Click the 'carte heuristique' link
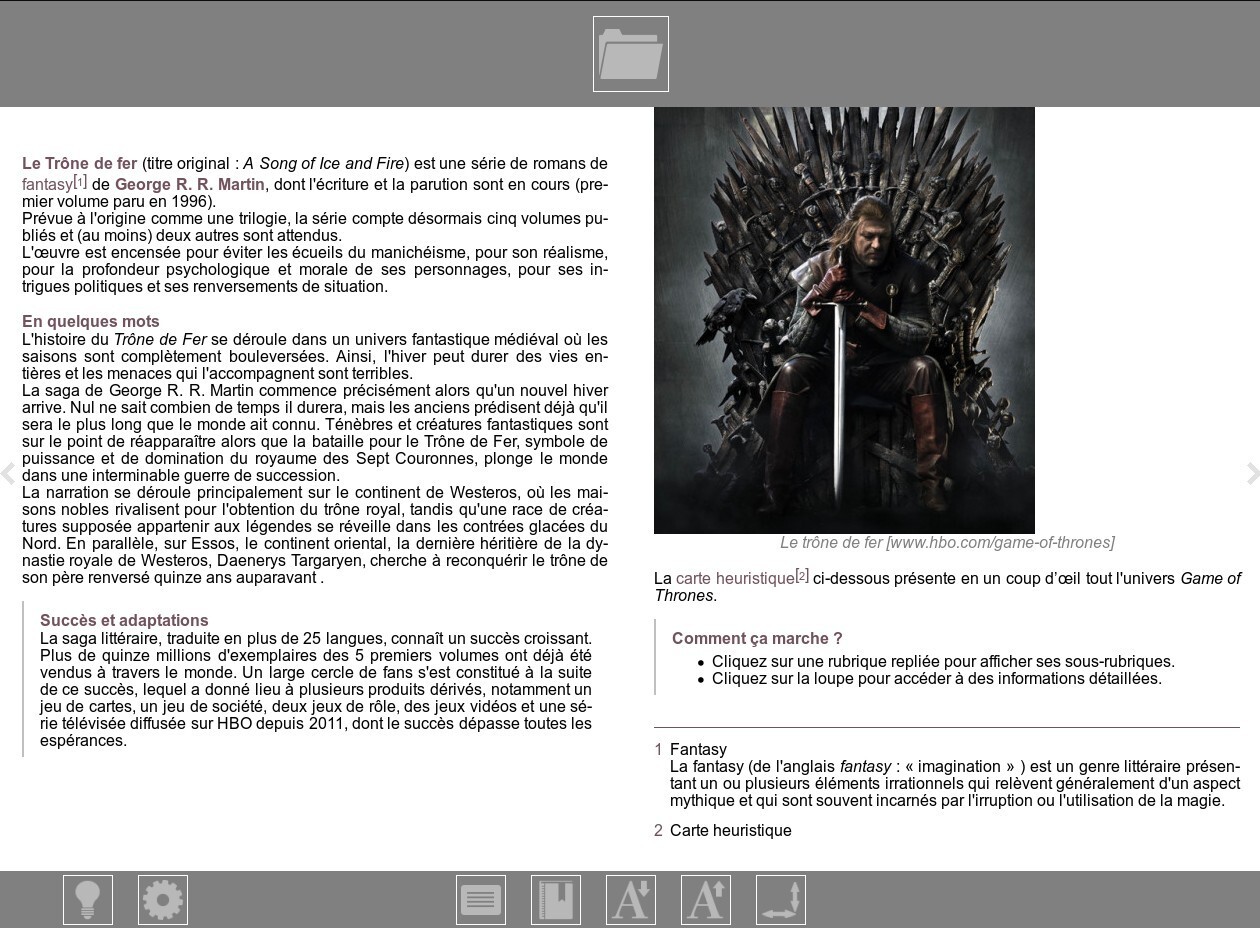The height and width of the screenshot is (928, 1260). [735, 579]
